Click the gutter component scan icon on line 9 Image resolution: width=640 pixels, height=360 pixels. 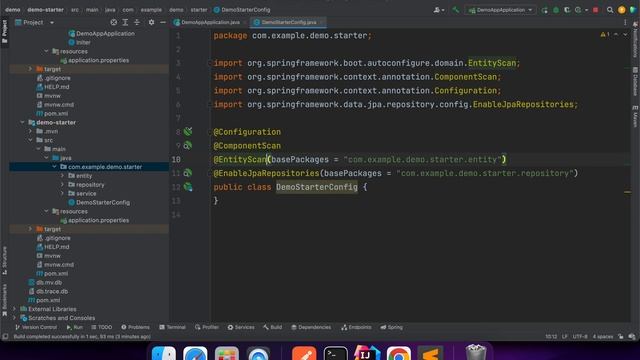[x=188, y=145]
